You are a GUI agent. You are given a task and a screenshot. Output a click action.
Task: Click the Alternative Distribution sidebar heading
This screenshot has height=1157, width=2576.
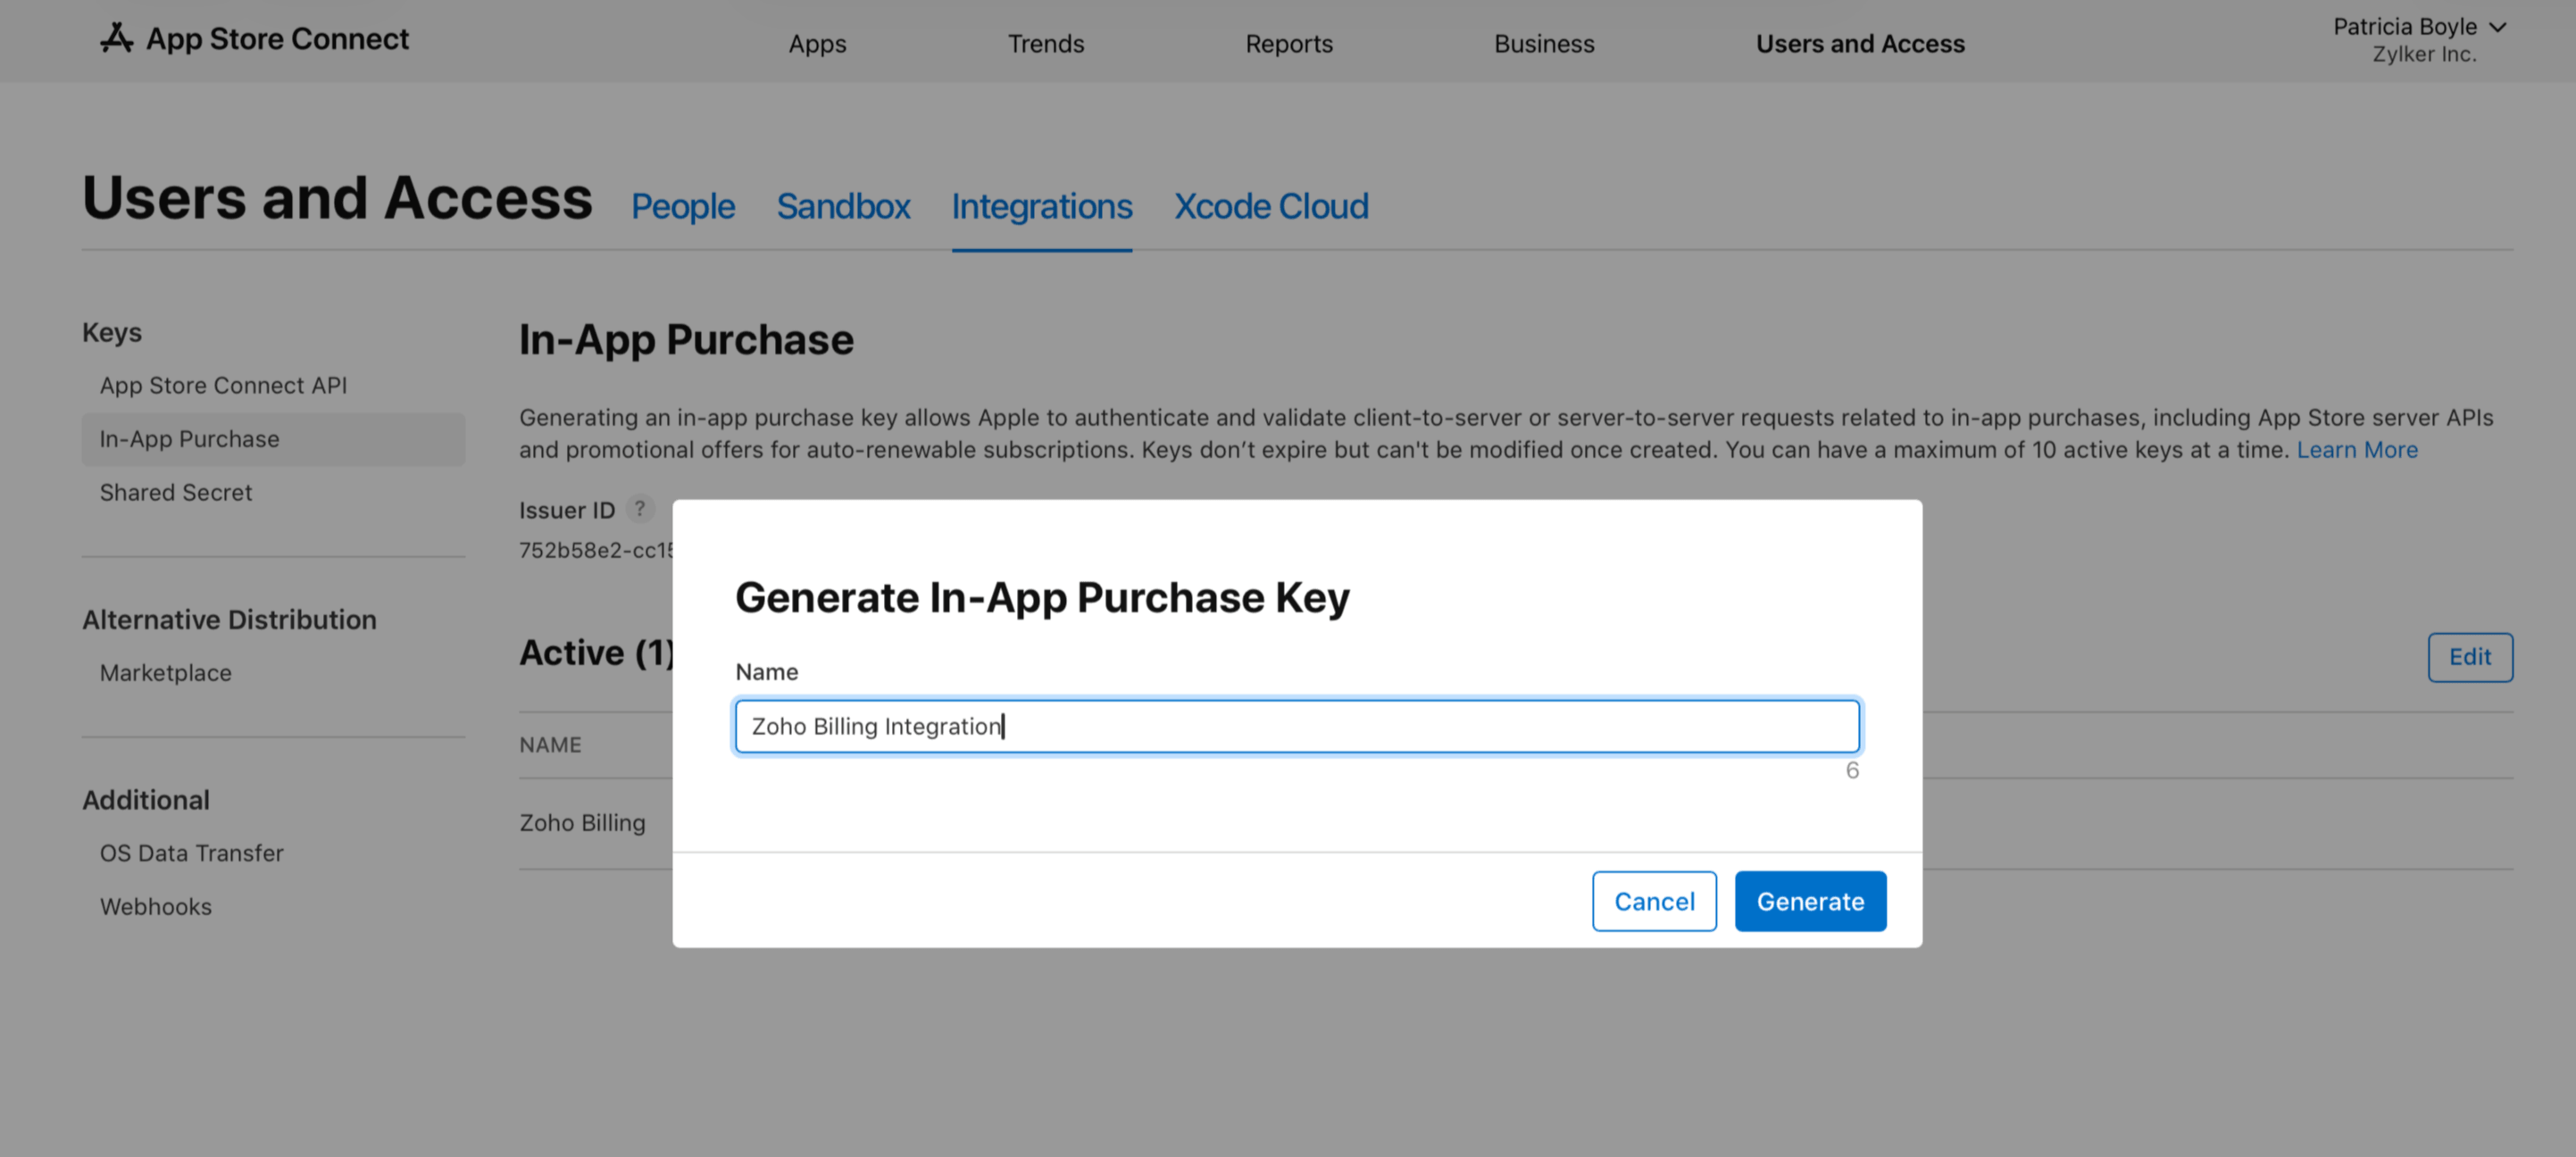(x=229, y=620)
